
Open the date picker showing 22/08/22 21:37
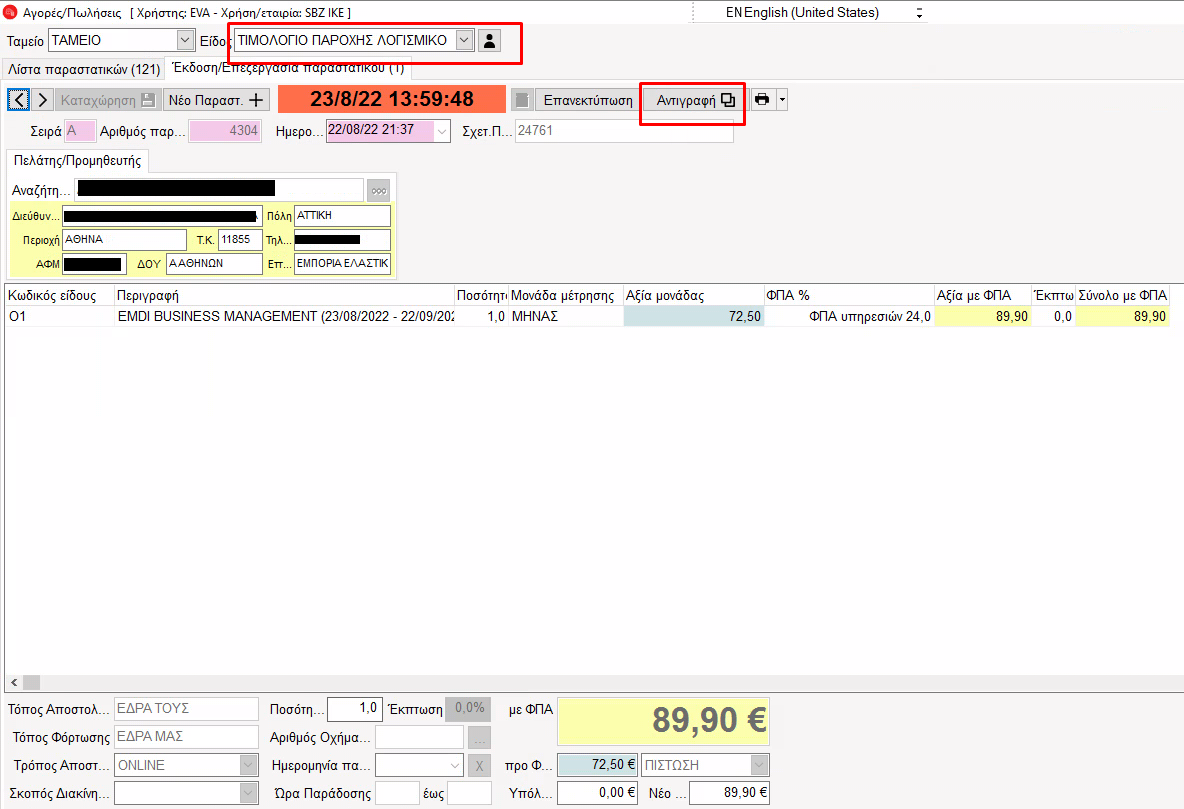(x=442, y=131)
